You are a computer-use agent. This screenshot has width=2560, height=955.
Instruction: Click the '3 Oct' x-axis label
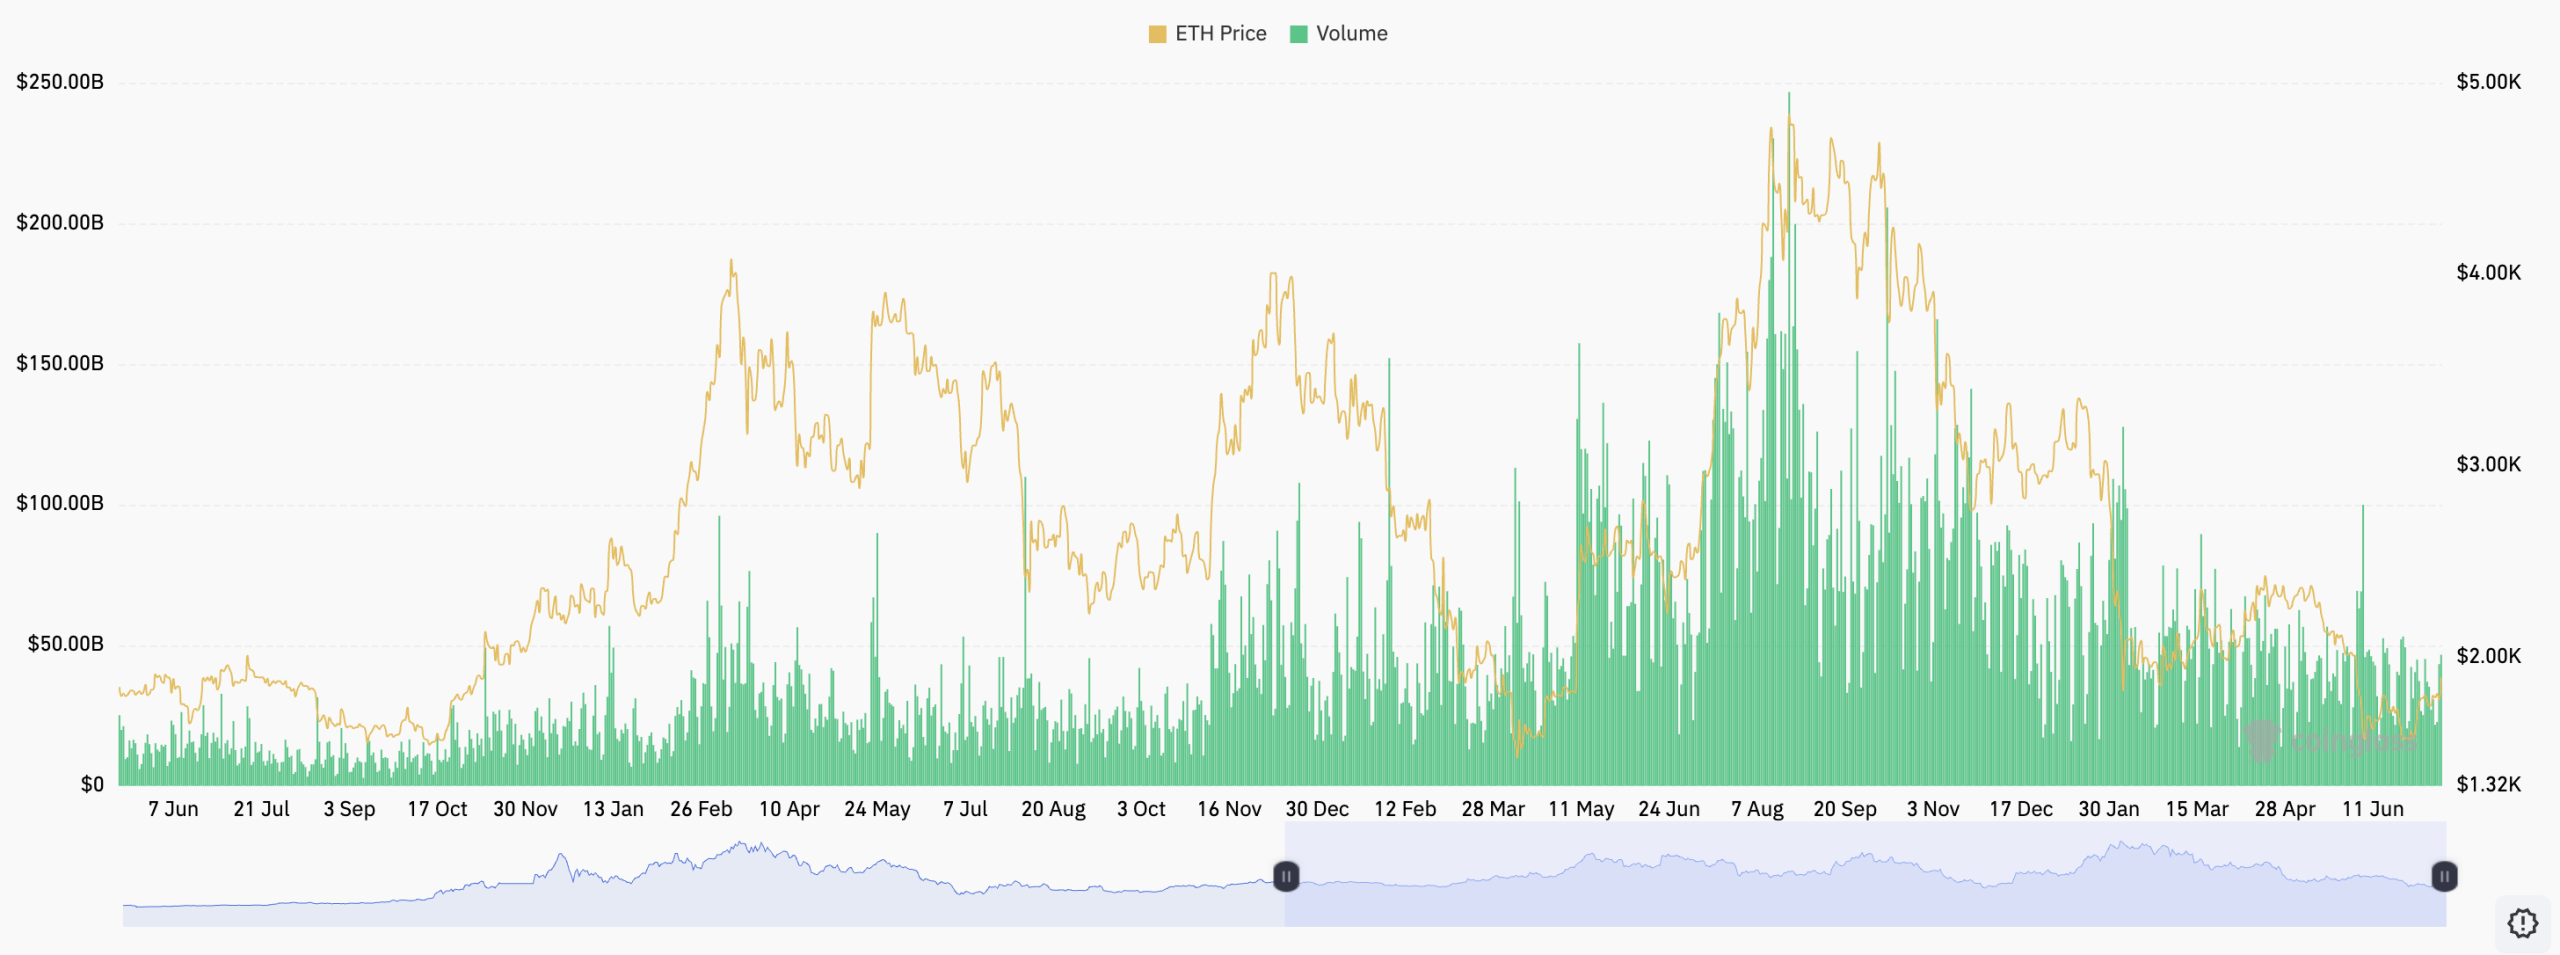click(x=1141, y=809)
